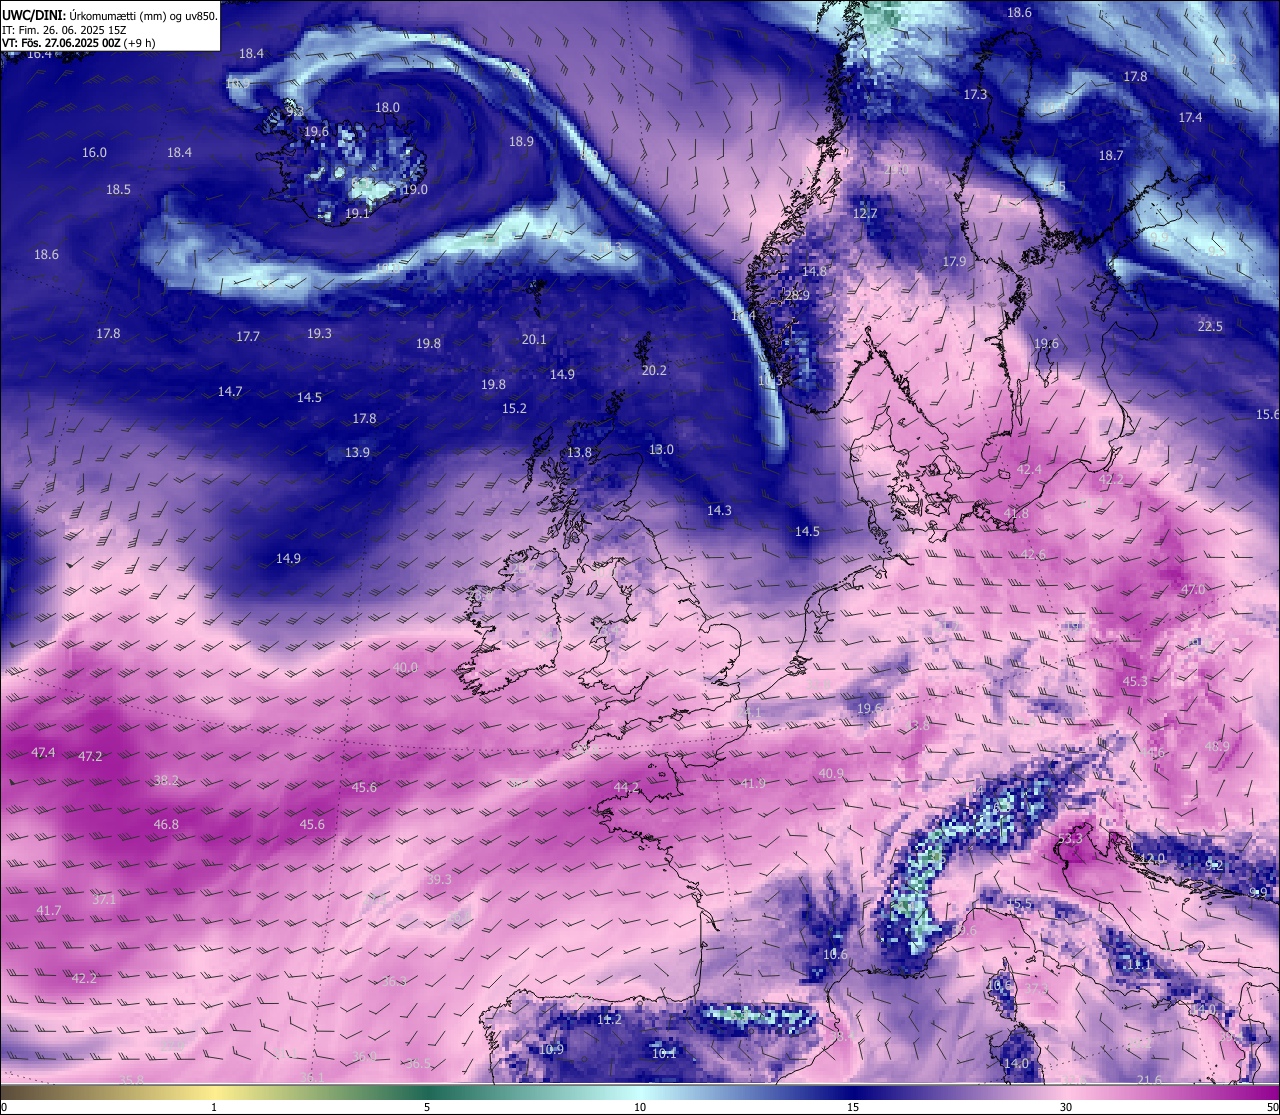Click the 11.2 value over northern Spain

pos(609,1020)
